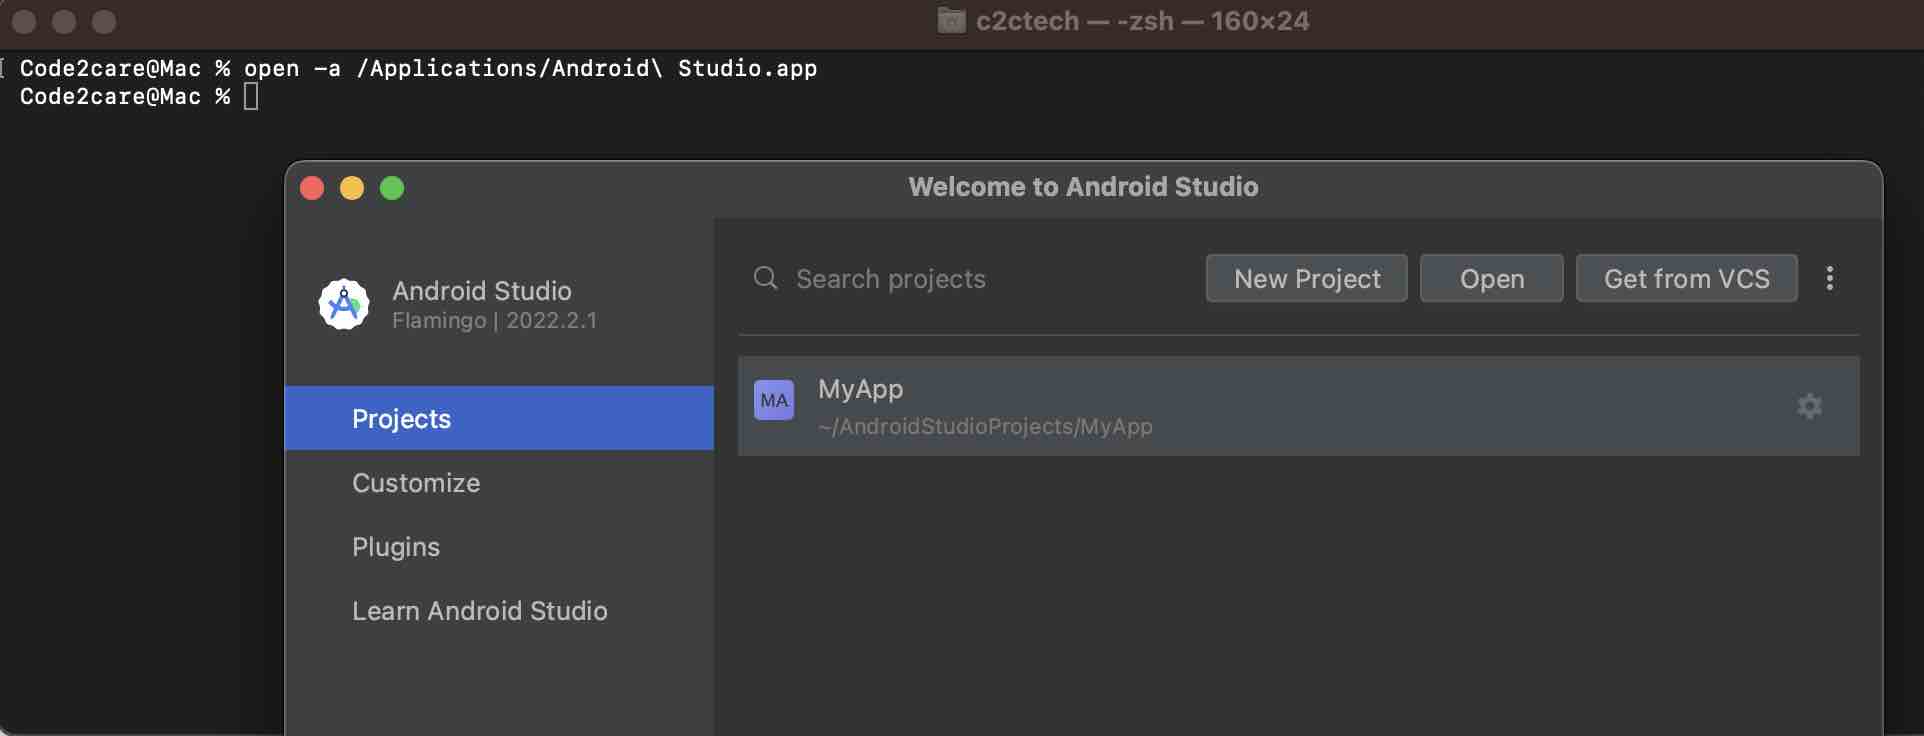This screenshot has height=736, width=1924.
Task: Click Get from VCS button
Action: pos(1686,278)
